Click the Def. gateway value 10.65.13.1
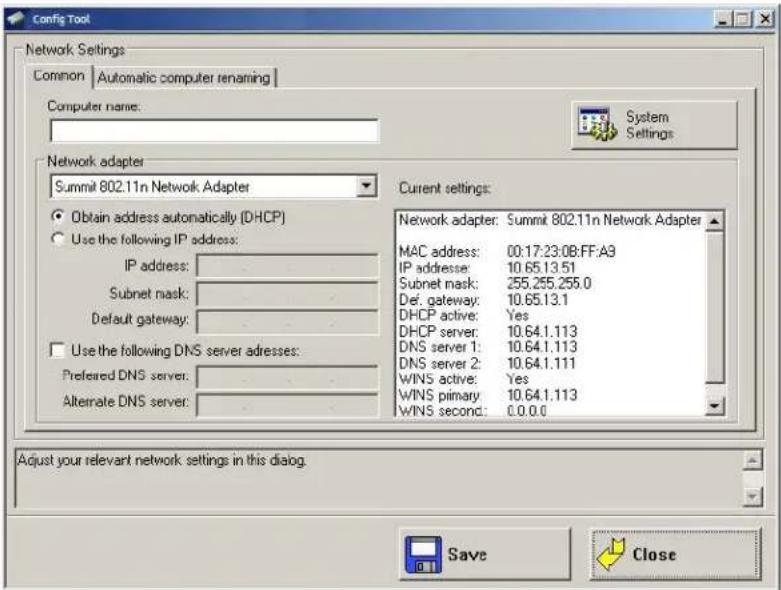Viewport: 781px width, 590px height. tap(537, 299)
